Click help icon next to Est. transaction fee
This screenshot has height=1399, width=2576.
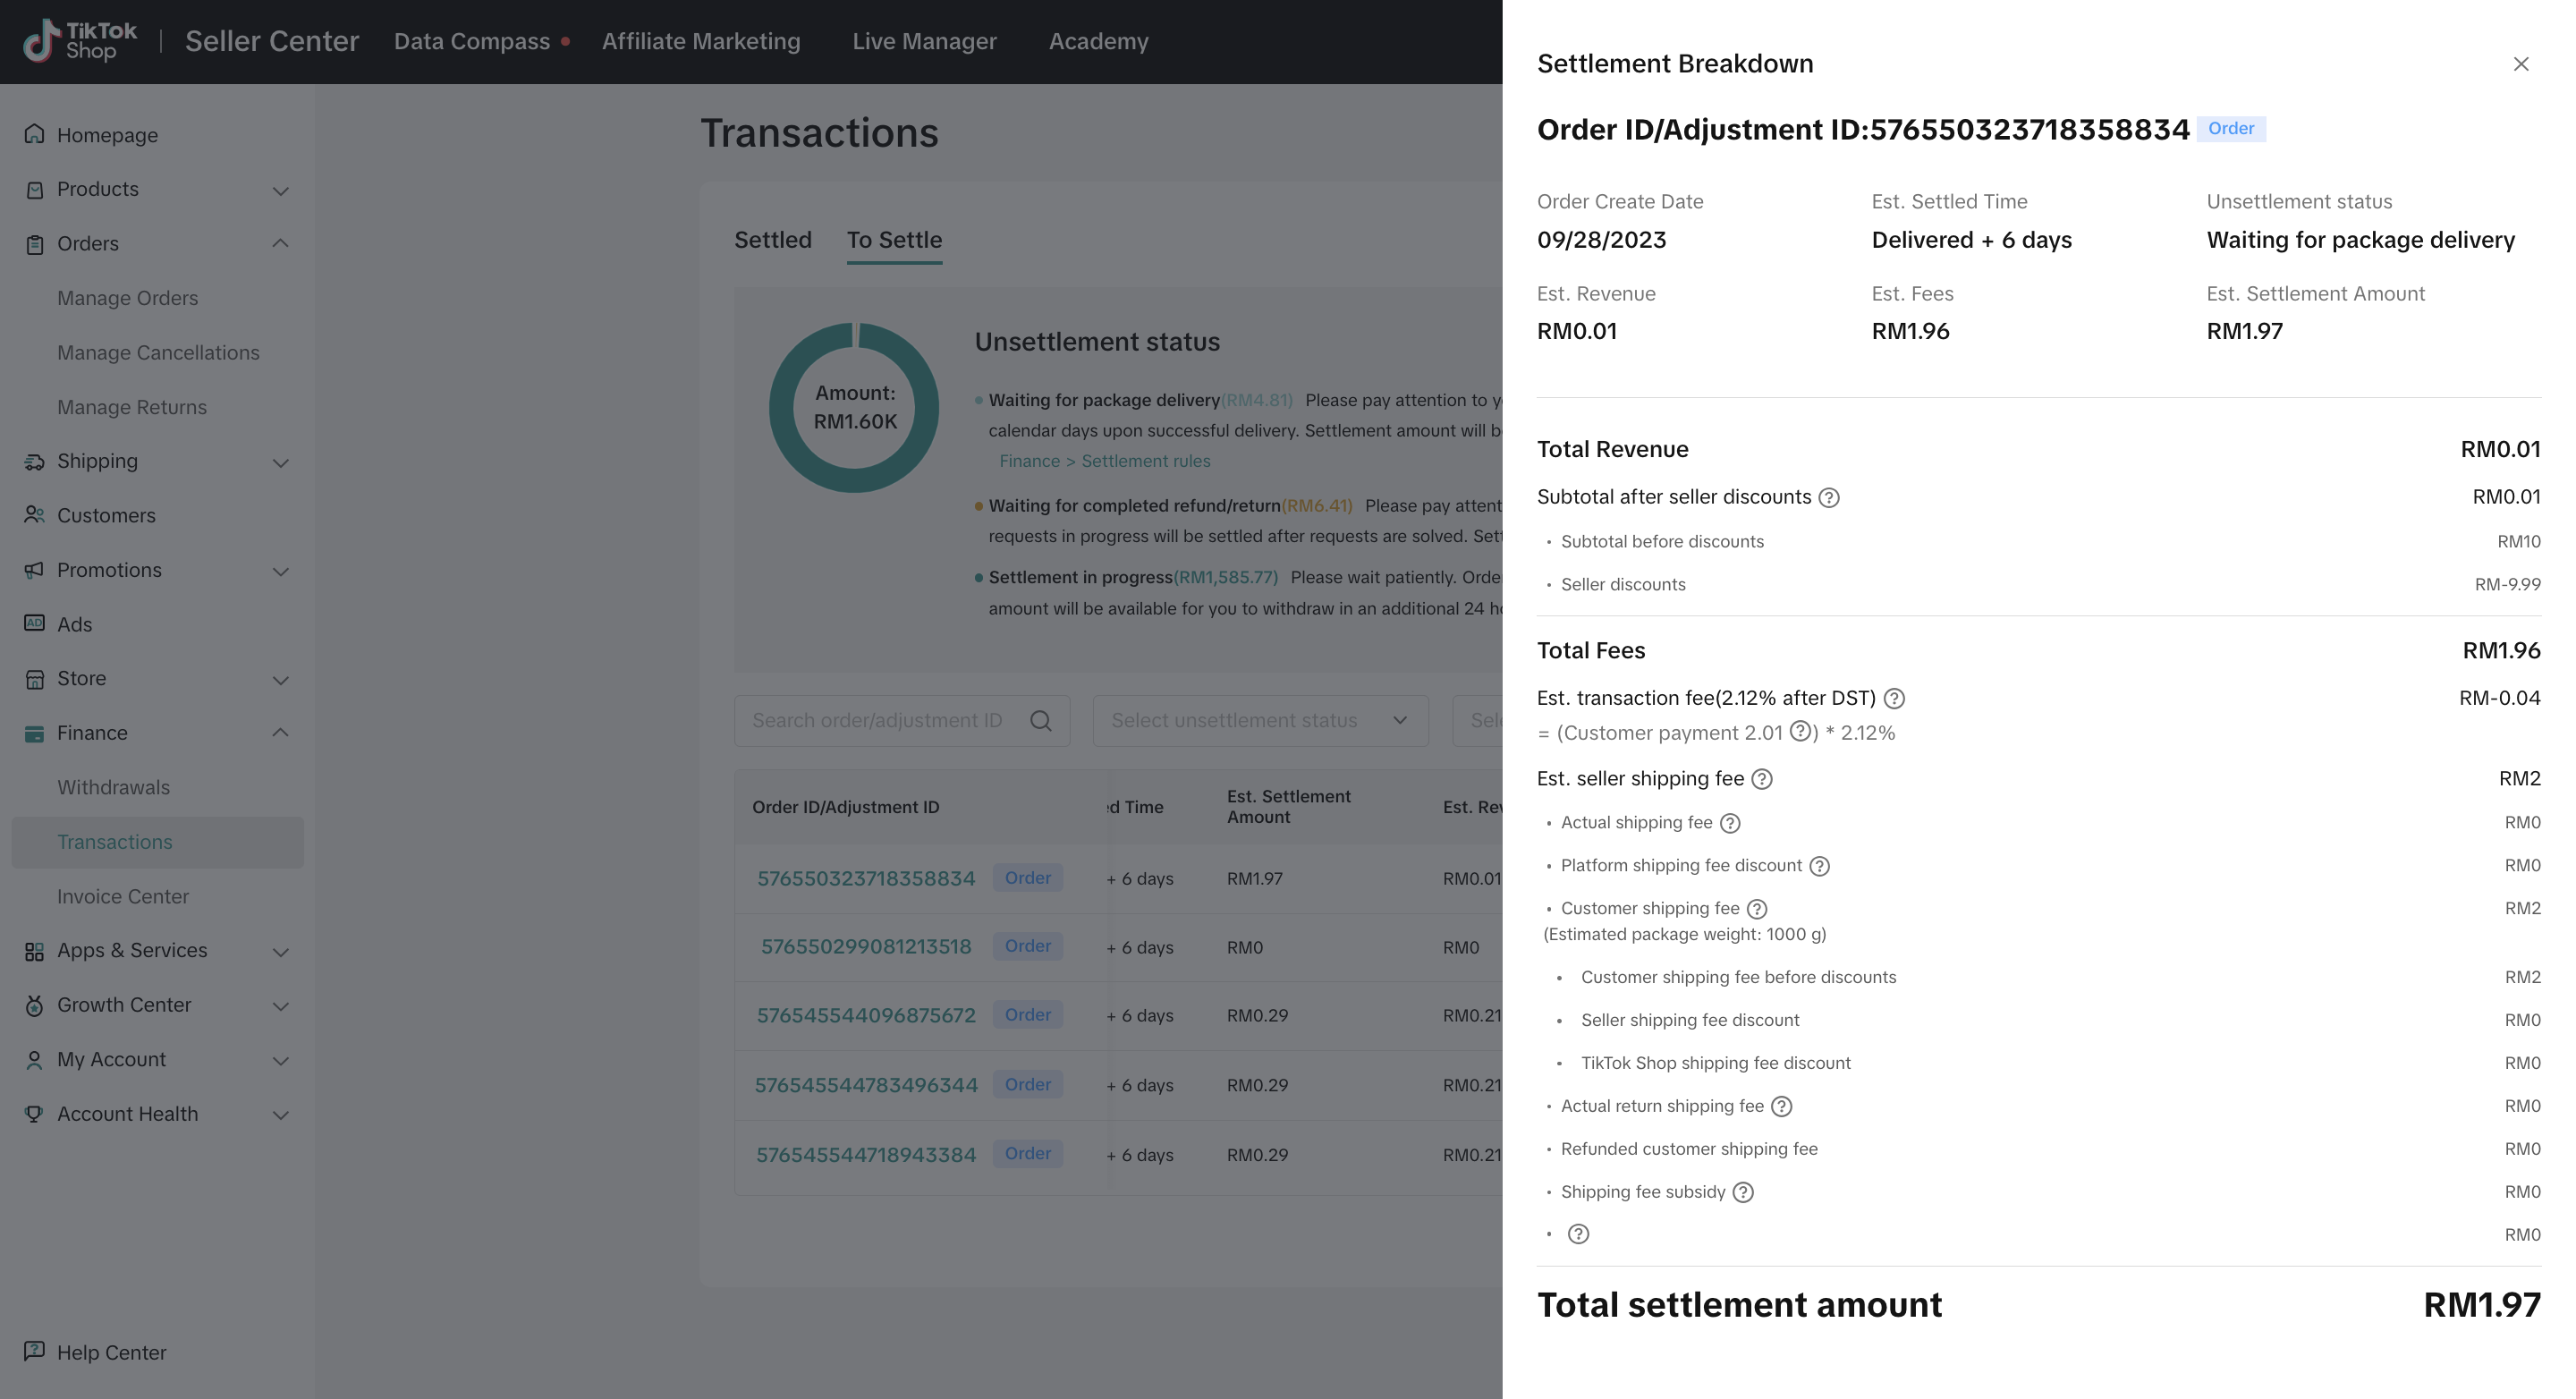point(1893,699)
